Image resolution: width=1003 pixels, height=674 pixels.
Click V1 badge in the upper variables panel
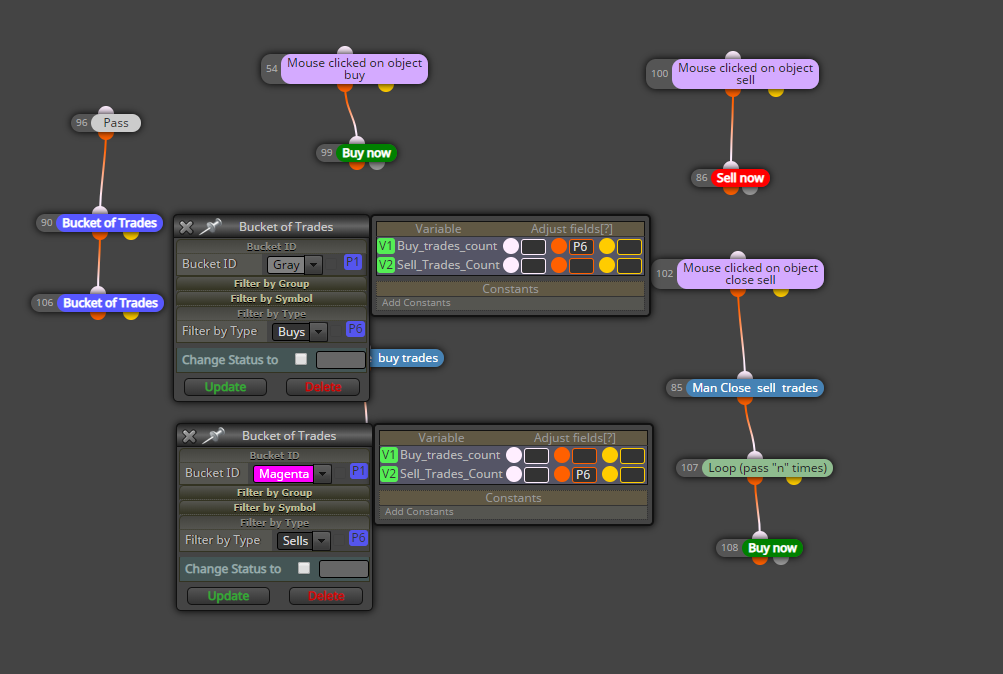point(386,246)
